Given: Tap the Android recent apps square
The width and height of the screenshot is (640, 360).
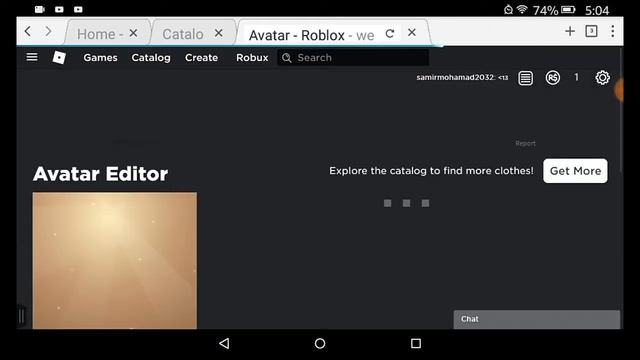Looking at the screenshot, I should (416, 343).
